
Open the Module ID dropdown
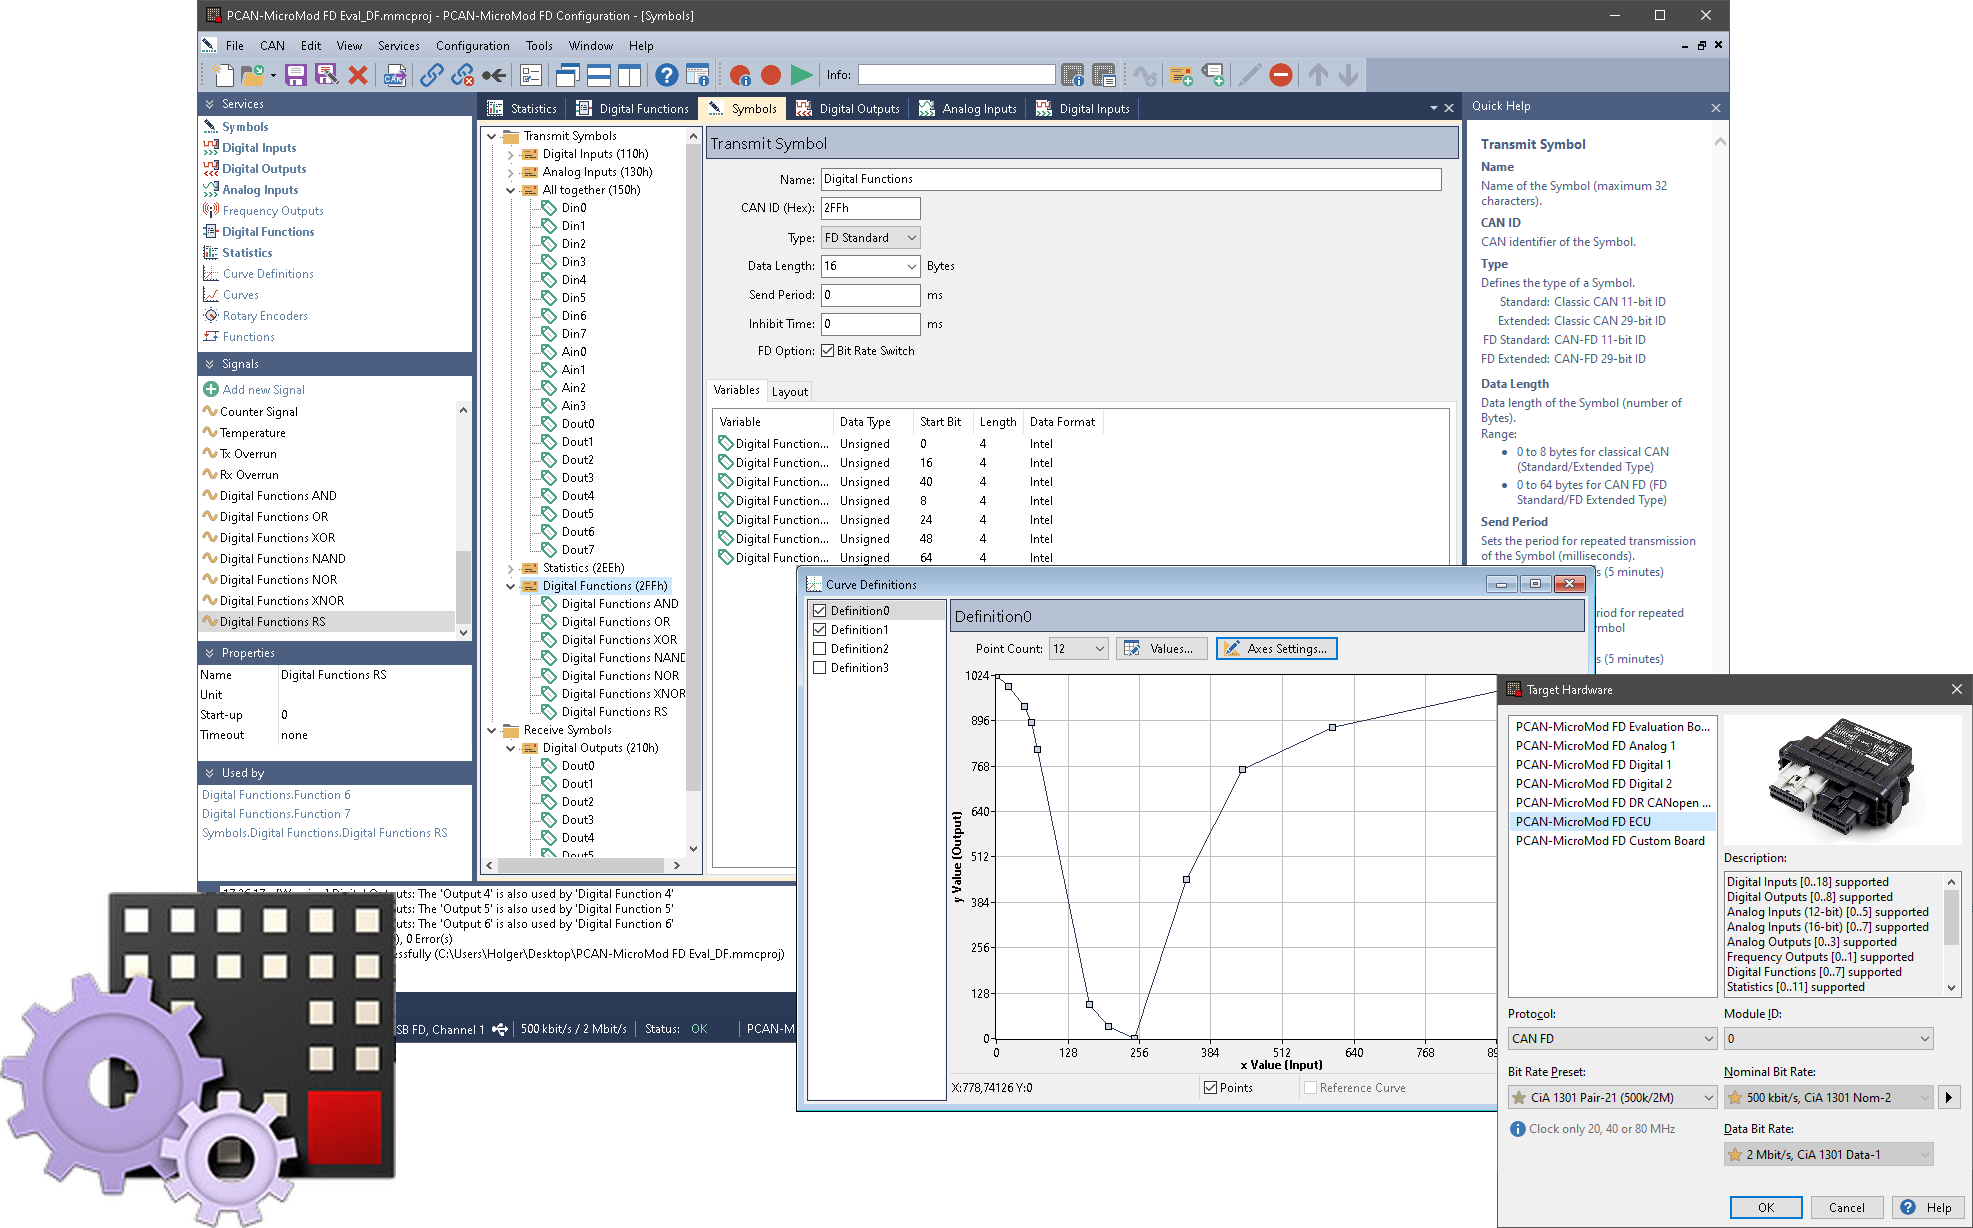coord(1828,1039)
